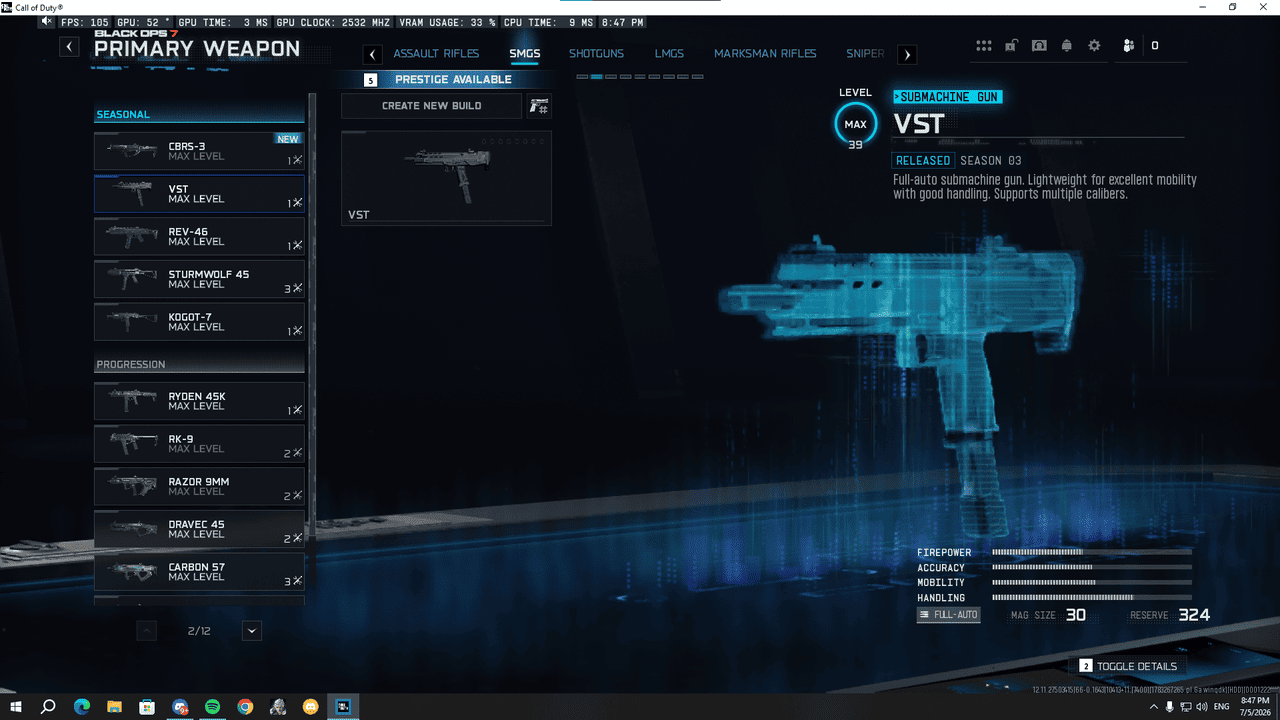Open the Sniper tab
The height and width of the screenshot is (720, 1280).
[x=865, y=54]
